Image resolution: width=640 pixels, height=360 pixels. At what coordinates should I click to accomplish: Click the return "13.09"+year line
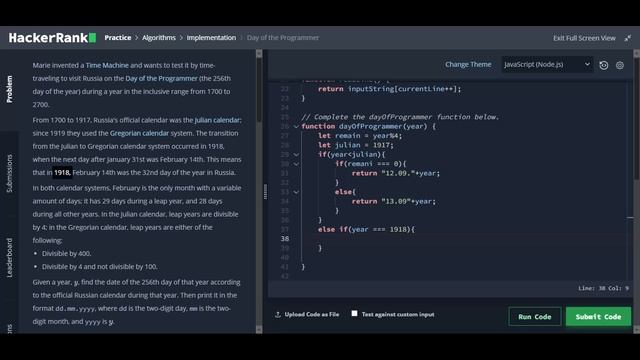tap(394, 201)
